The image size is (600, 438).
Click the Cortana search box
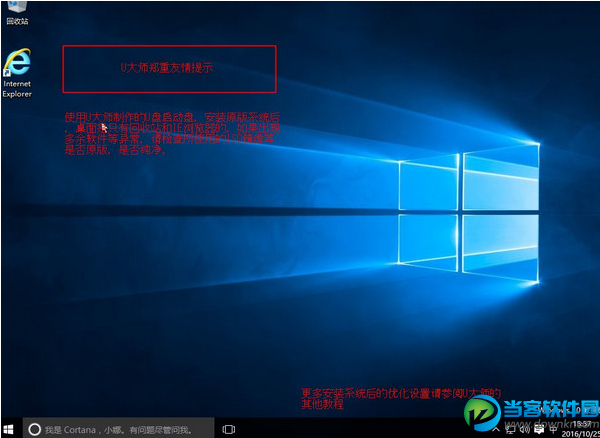click(x=119, y=429)
